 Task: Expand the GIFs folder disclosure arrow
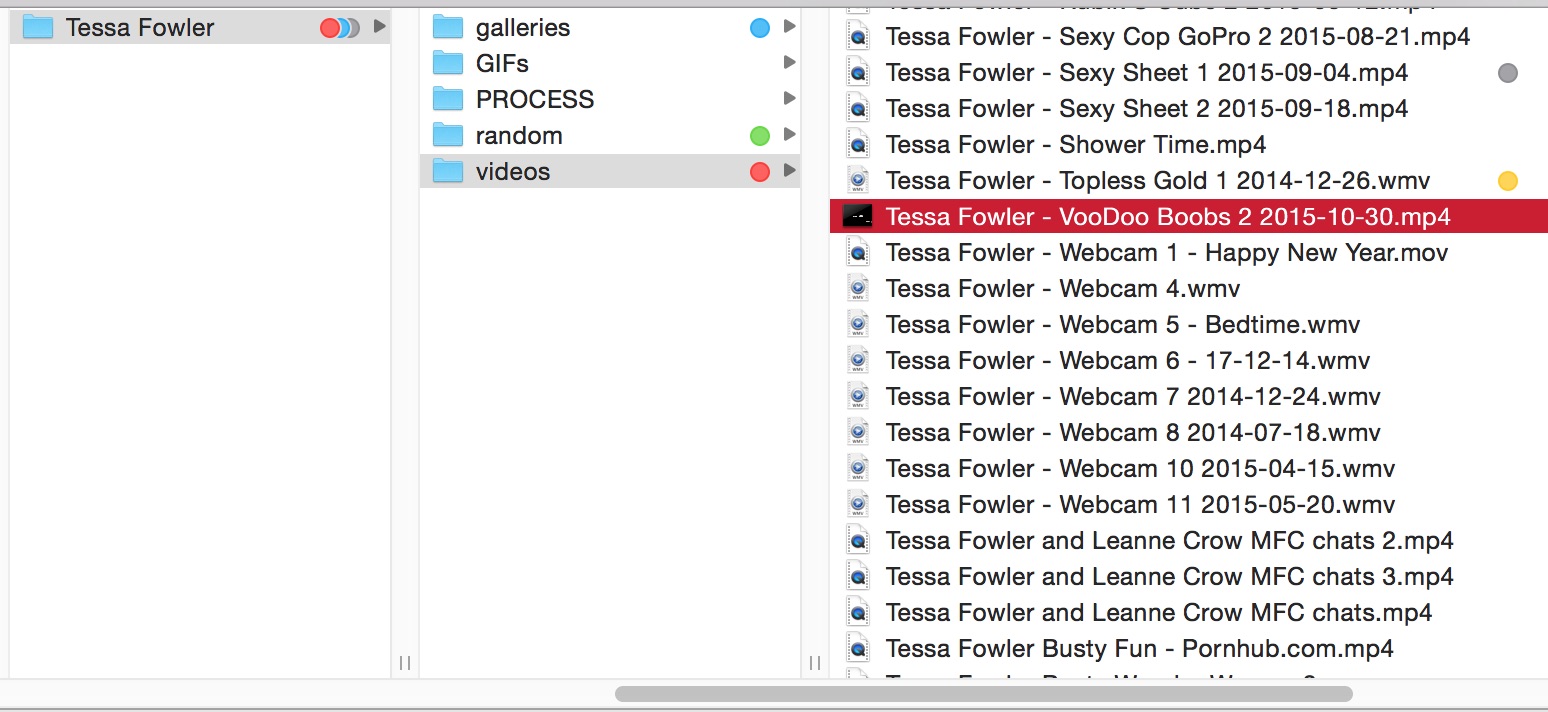click(789, 63)
